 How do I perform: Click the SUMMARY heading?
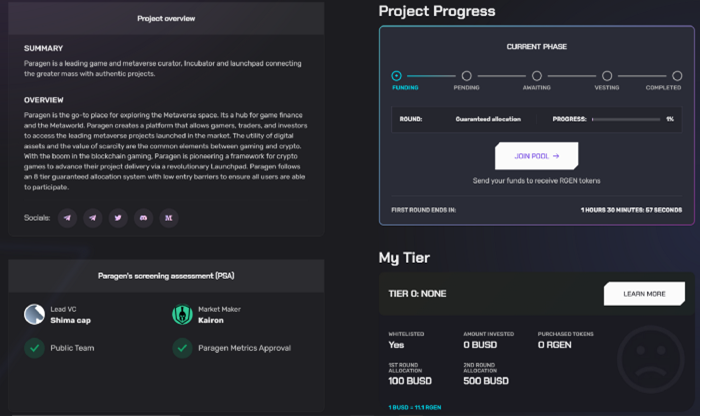pyautogui.click(x=43, y=48)
